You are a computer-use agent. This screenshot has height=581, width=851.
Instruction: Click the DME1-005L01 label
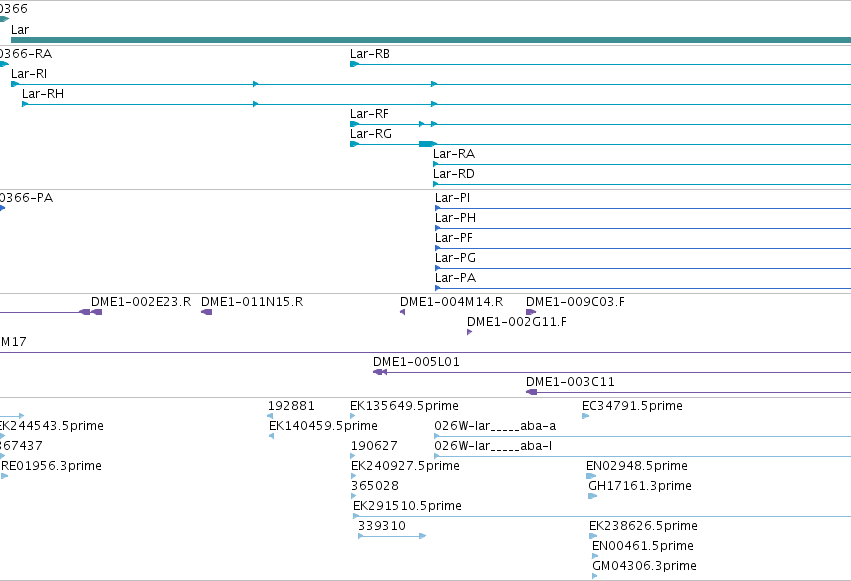[x=416, y=362]
